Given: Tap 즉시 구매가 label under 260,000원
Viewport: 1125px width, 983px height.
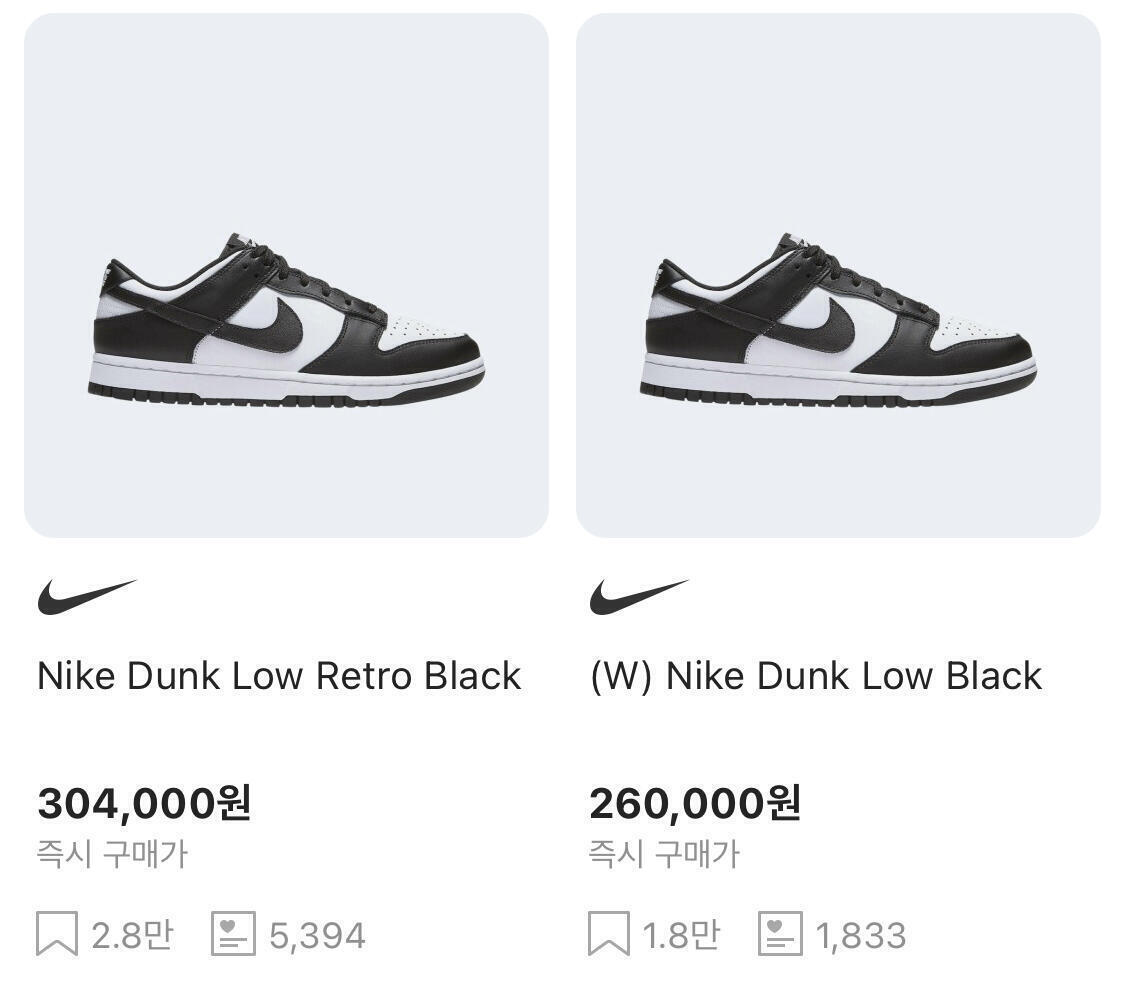Looking at the screenshot, I should click(664, 855).
